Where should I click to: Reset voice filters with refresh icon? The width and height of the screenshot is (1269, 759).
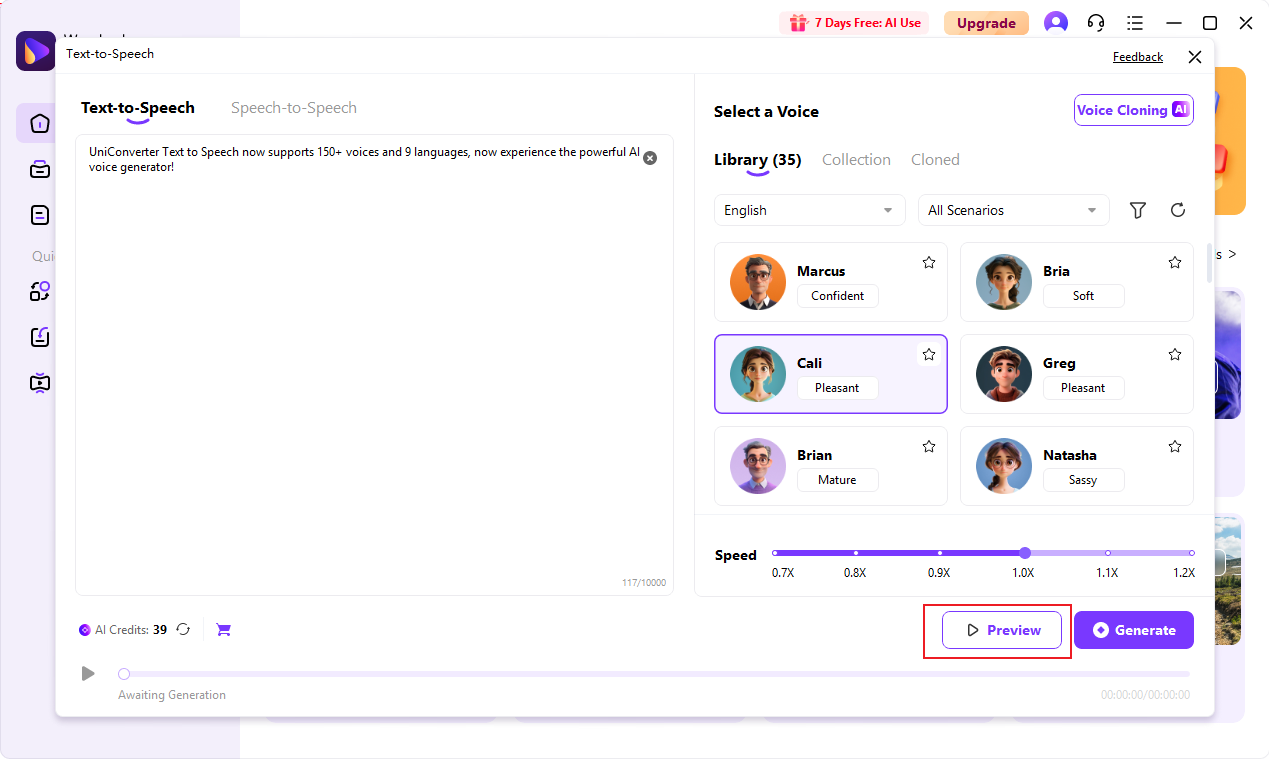tap(1178, 210)
